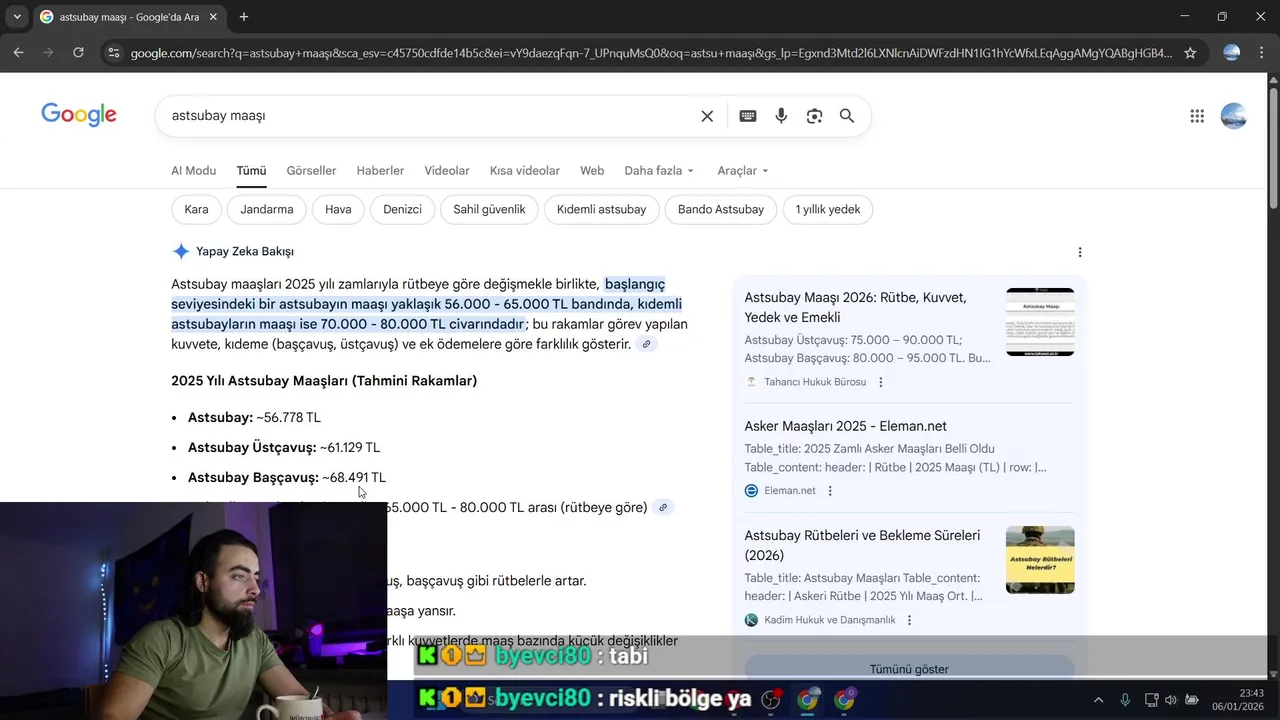Switch to 'Videolar' tab
The height and width of the screenshot is (720, 1280).
[447, 171]
